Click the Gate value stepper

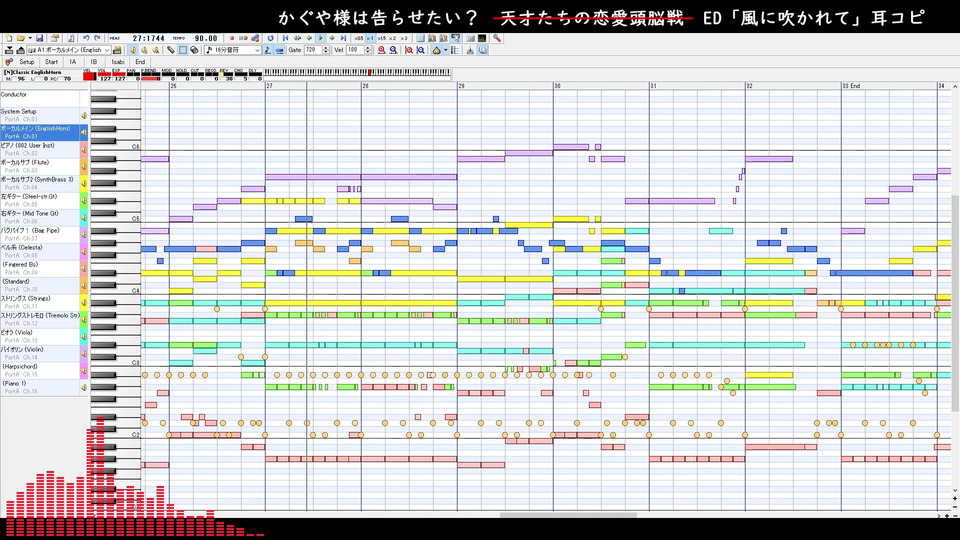(x=326, y=50)
